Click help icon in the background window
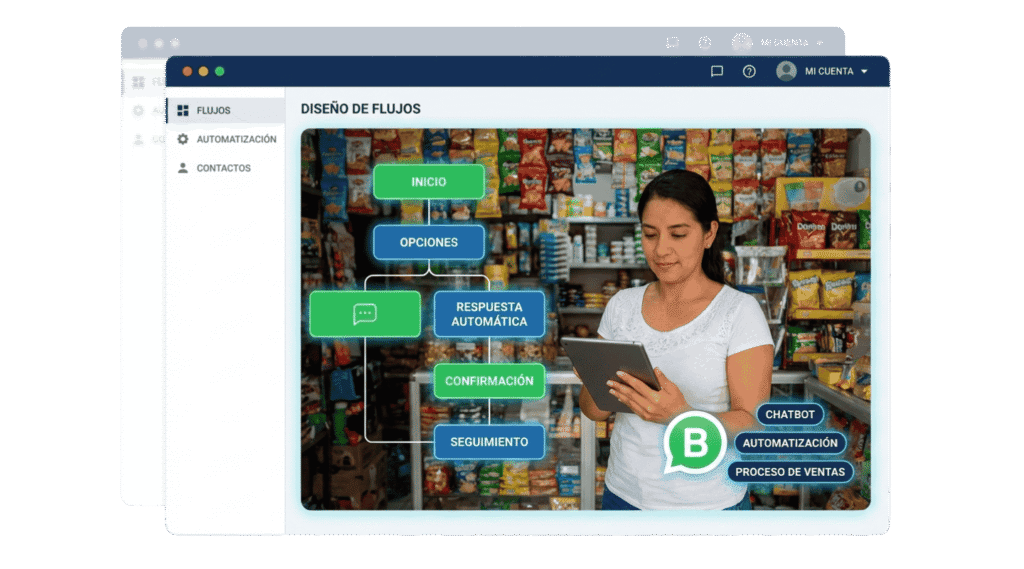 705,42
